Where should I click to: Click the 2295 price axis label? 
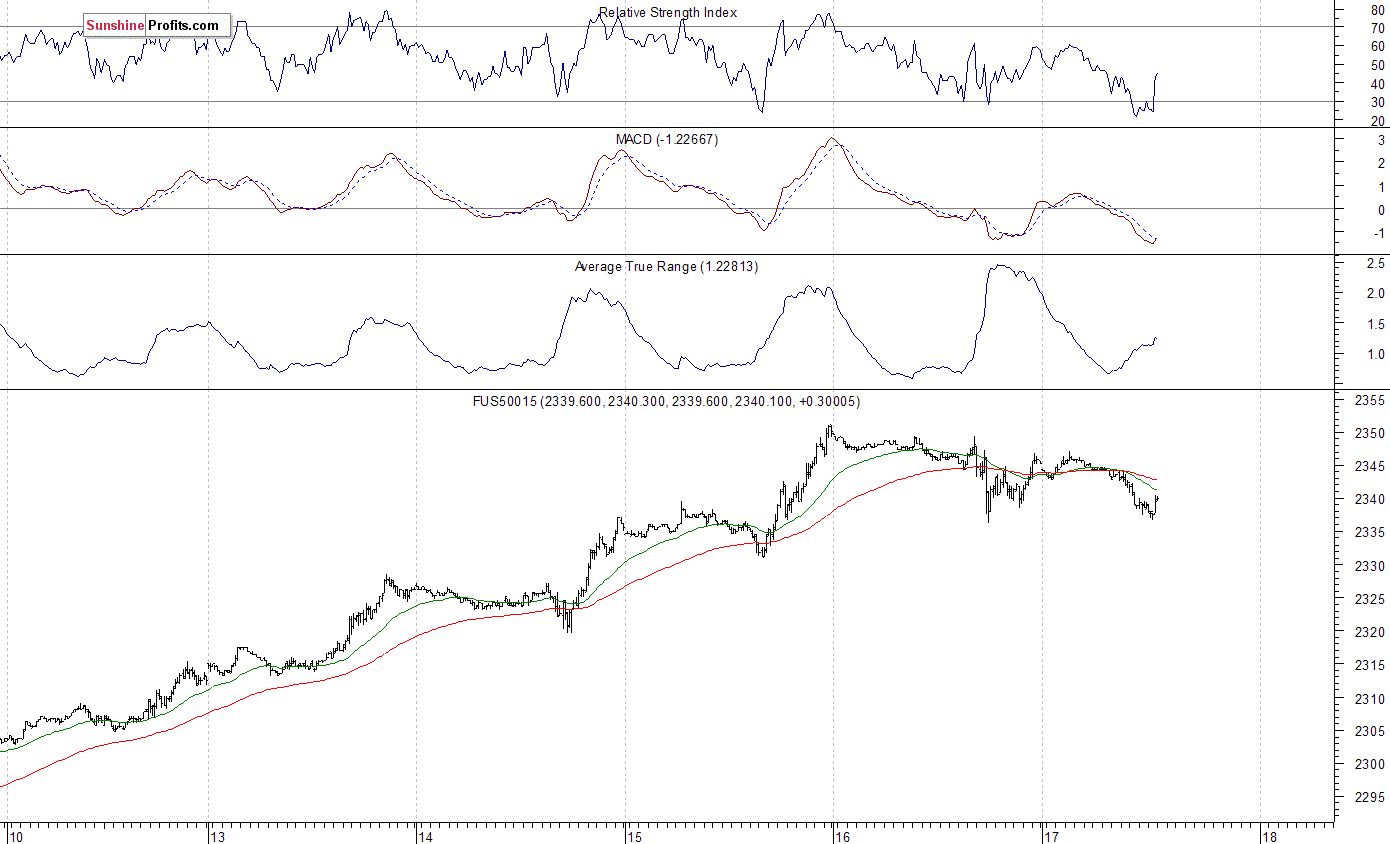click(1369, 798)
